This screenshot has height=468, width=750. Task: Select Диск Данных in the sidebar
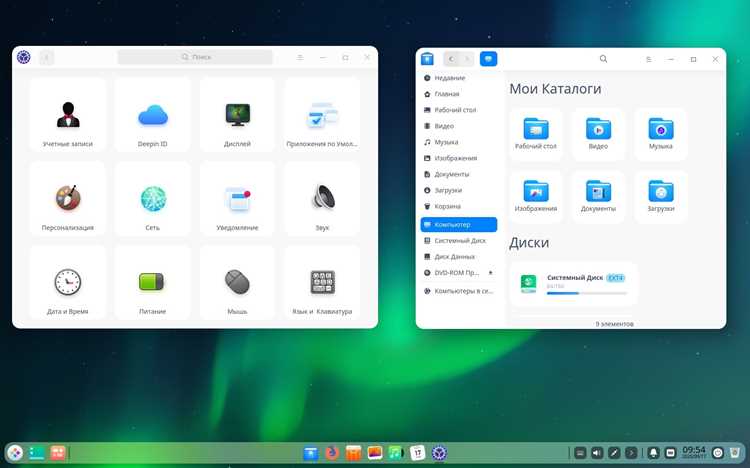click(459, 256)
